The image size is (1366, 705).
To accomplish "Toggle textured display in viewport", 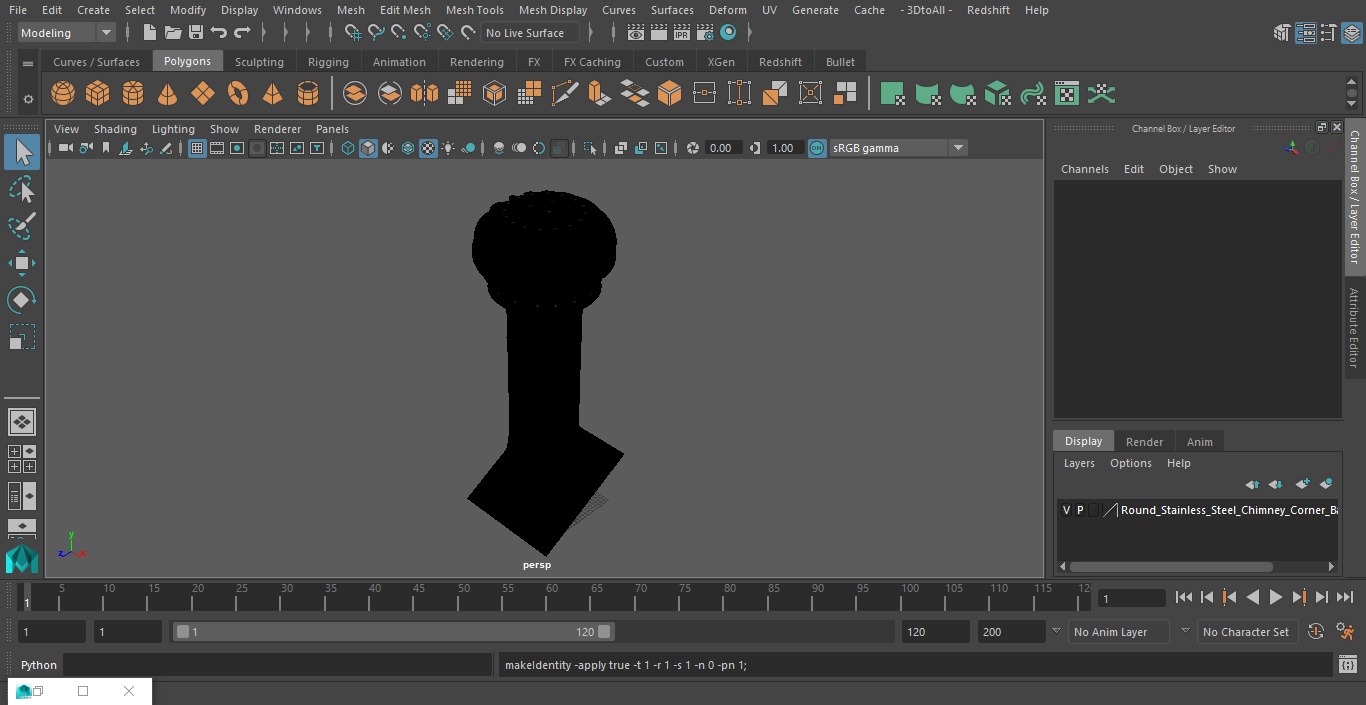I will [428, 148].
